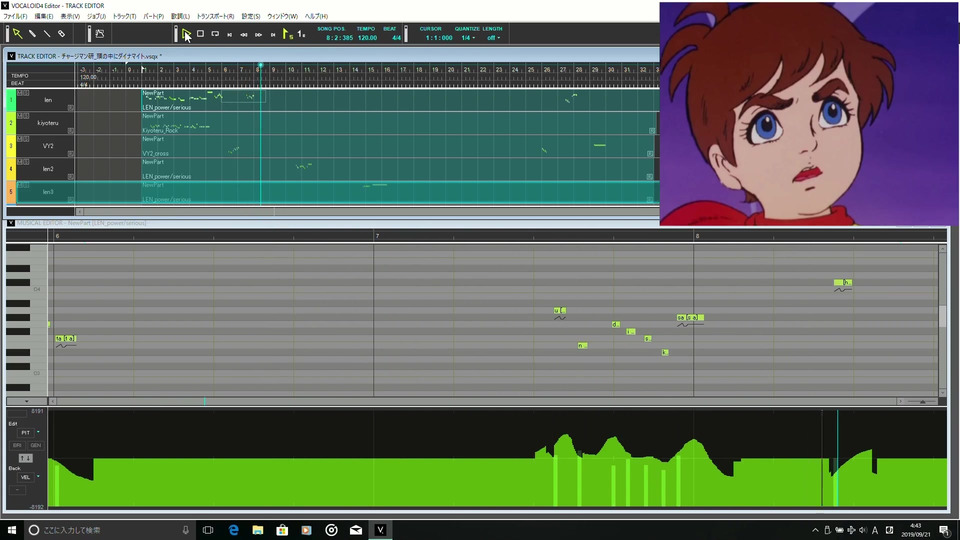Viewport: 960px width, 540px height.
Task: Select the arrow pointer tool
Action: pyautogui.click(x=17, y=34)
